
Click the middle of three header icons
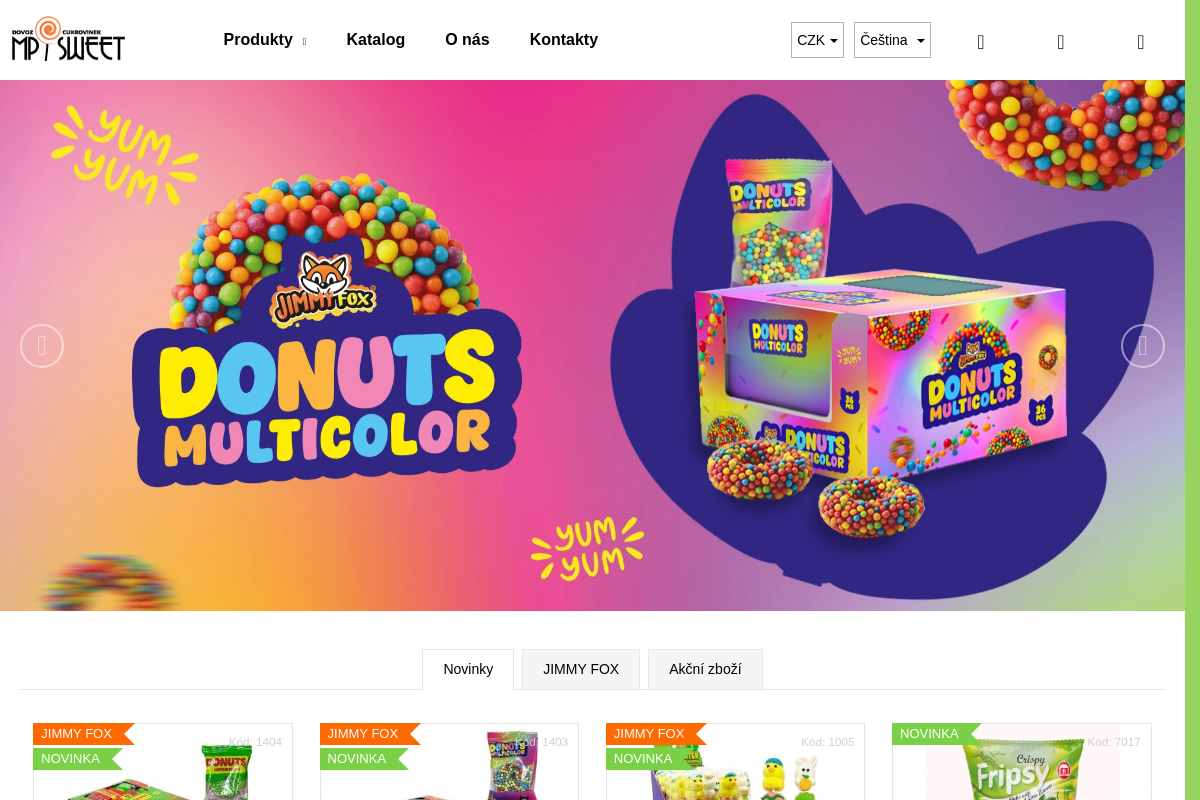[1061, 41]
